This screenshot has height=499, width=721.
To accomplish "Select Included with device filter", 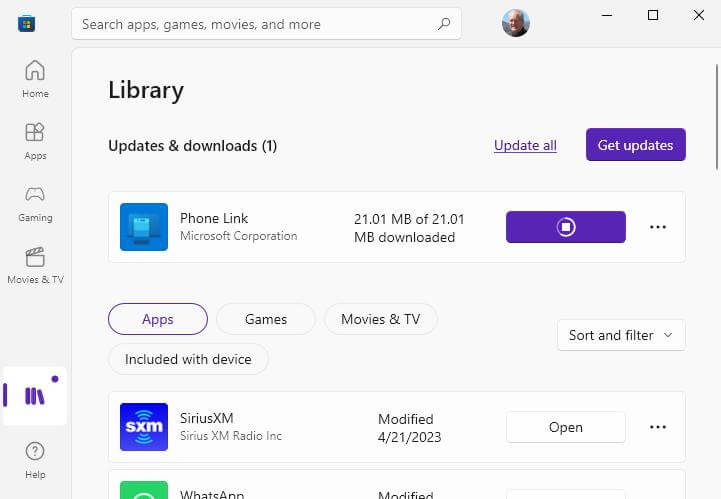I will (188, 359).
